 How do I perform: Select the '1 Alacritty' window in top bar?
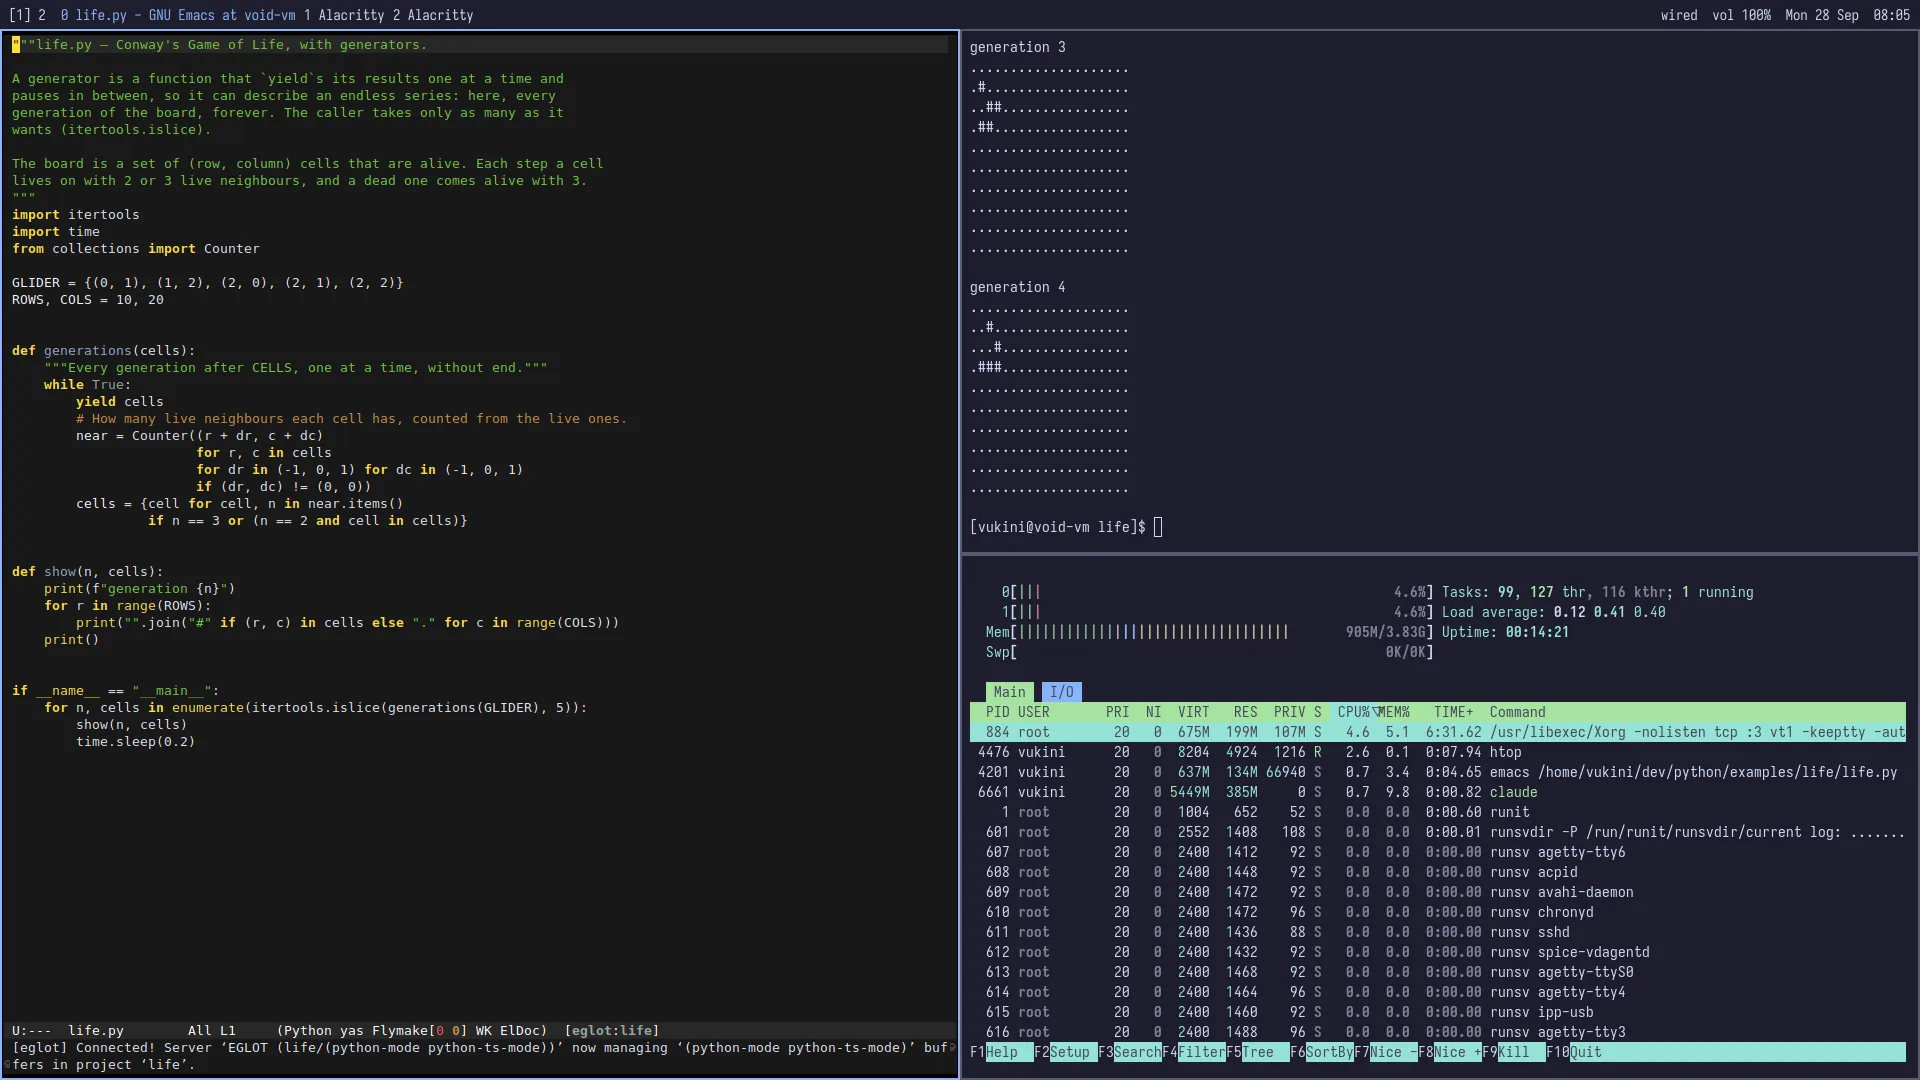tap(343, 15)
